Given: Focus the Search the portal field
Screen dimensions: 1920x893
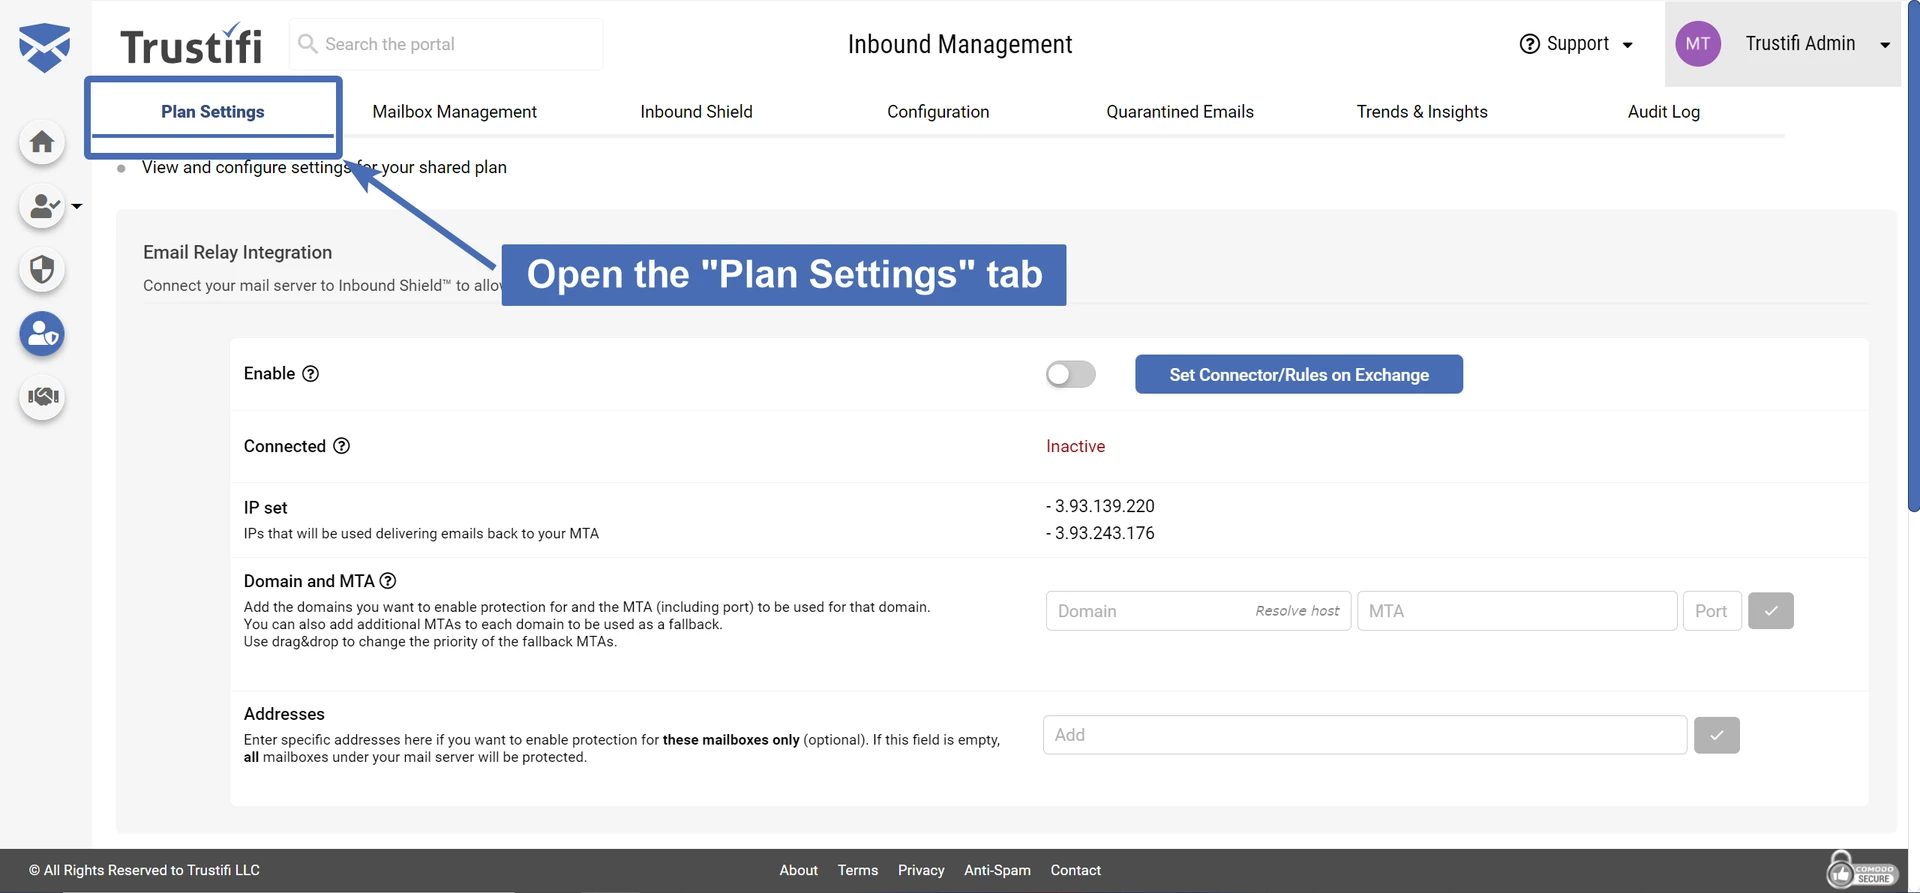Looking at the screenshot, I should [x=446, y=44].
